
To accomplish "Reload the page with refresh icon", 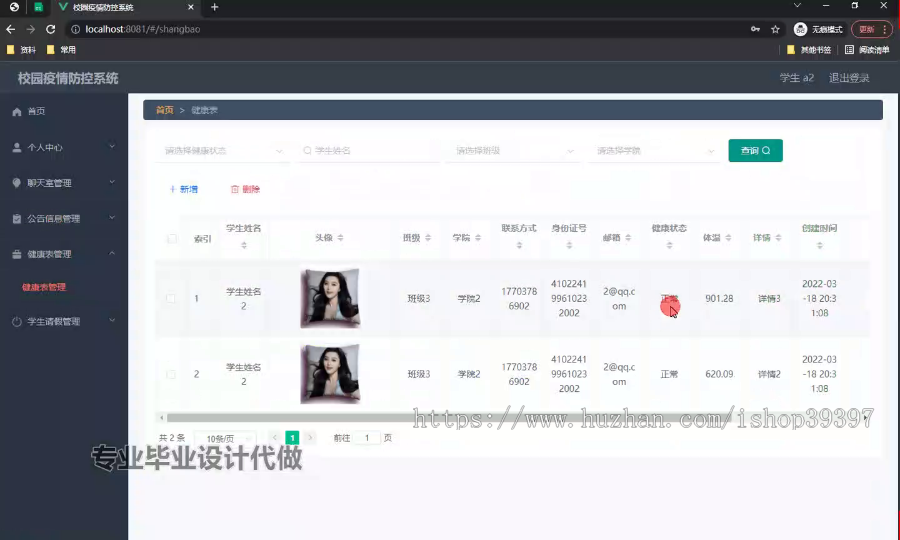I will tap(51, 29).
